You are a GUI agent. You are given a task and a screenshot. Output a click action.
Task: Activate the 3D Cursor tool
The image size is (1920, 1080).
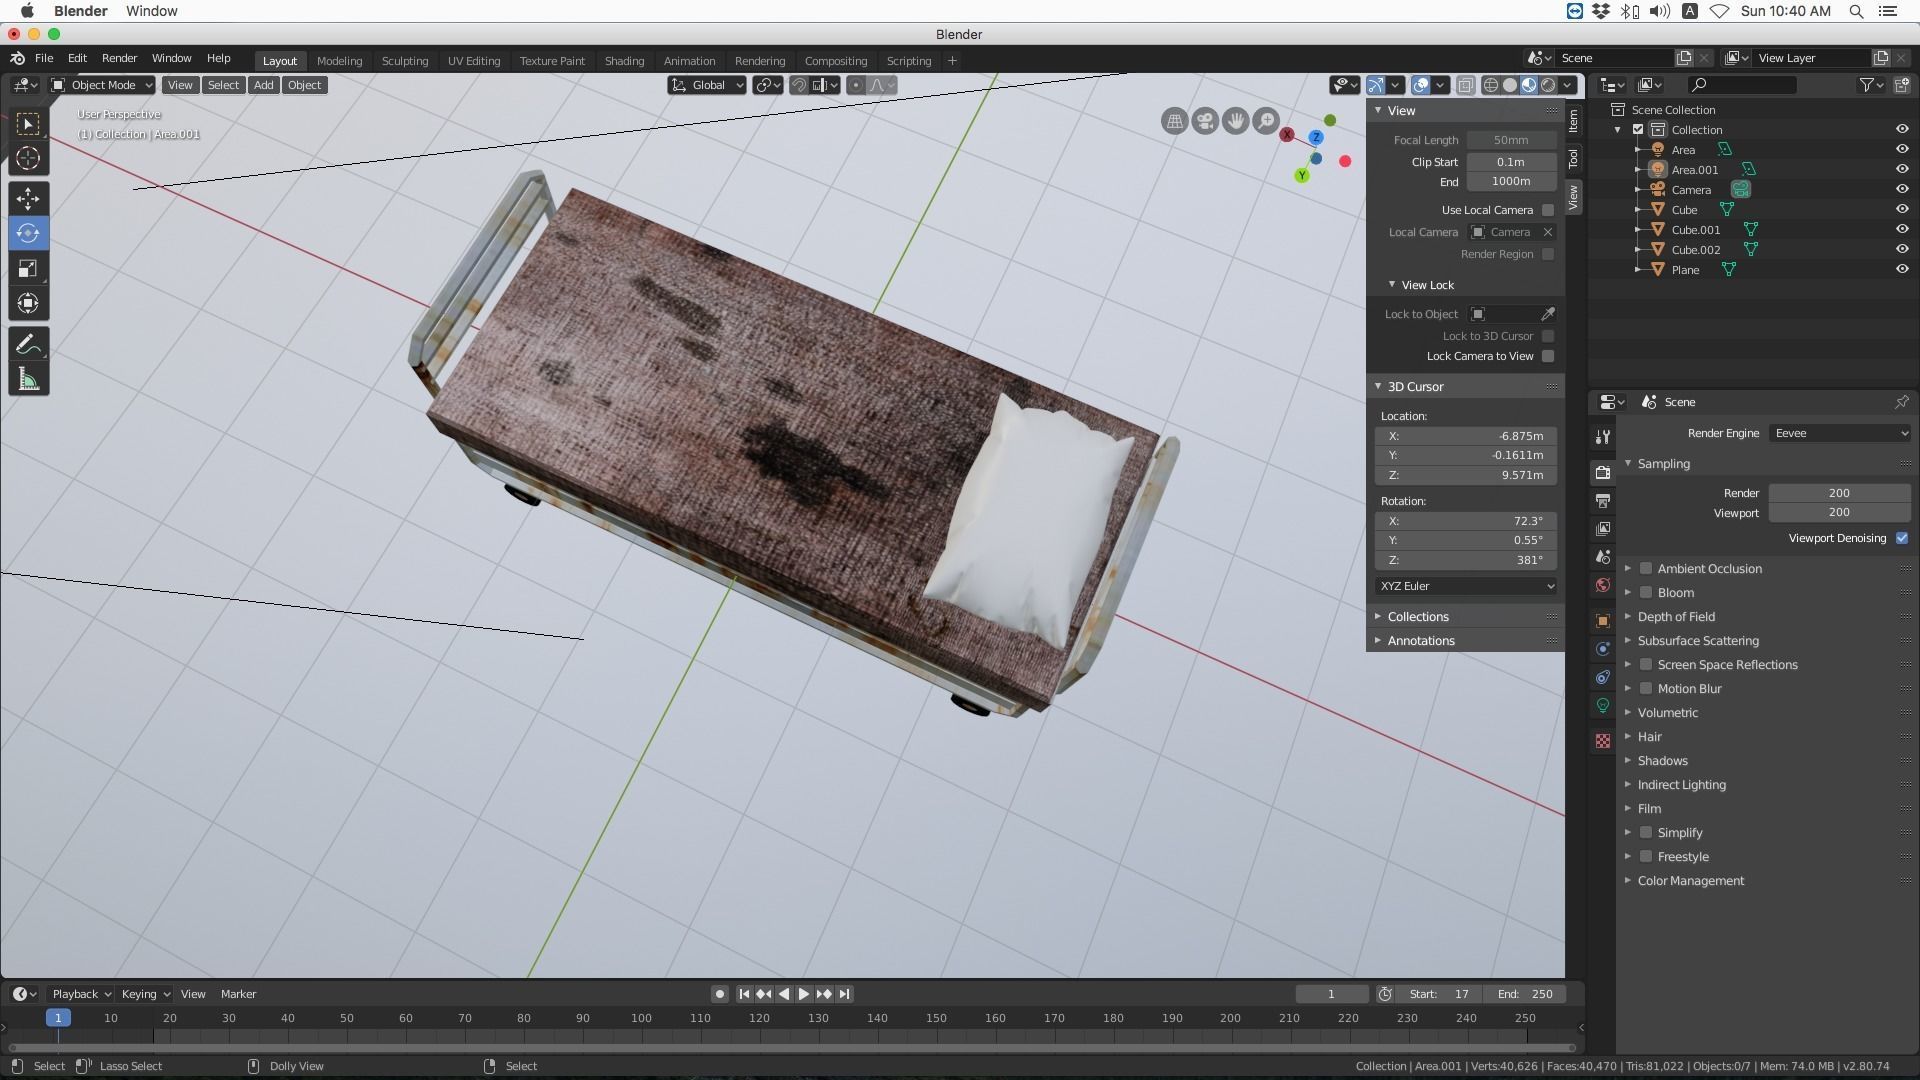point(28,158)
